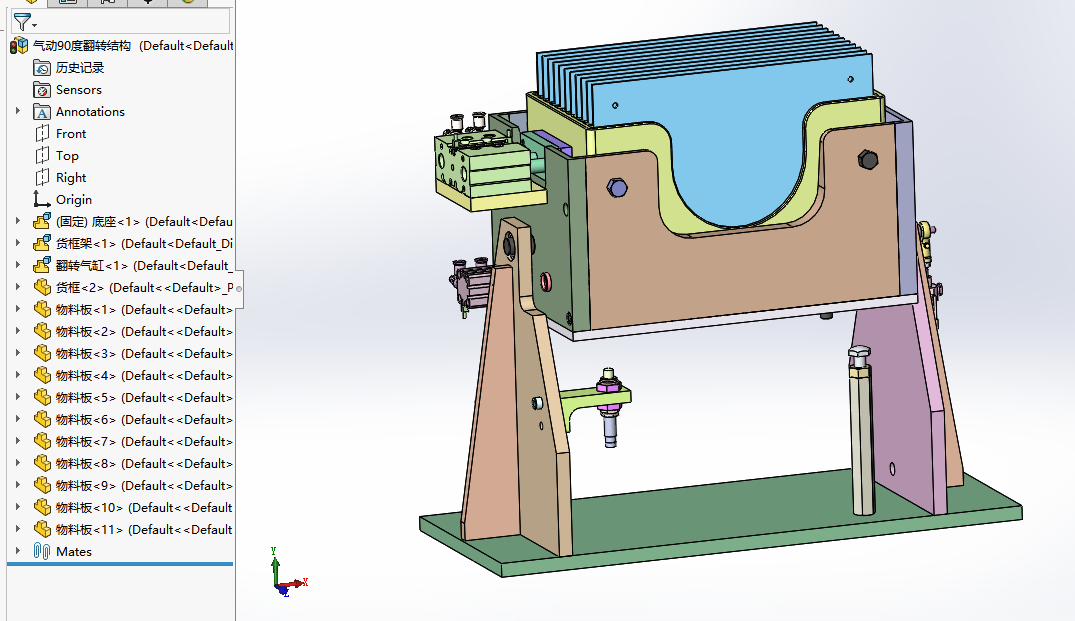Select the Origin label
This screenshot has width=1075, height=621.
coord(74,199)
